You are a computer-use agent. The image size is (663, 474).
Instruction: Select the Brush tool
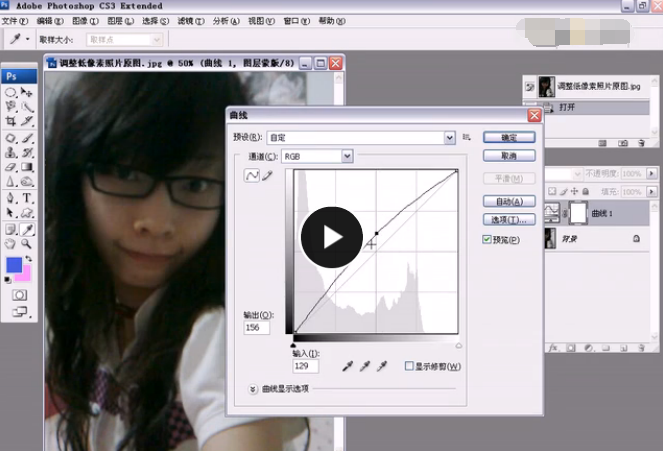(x=27, y=138)
